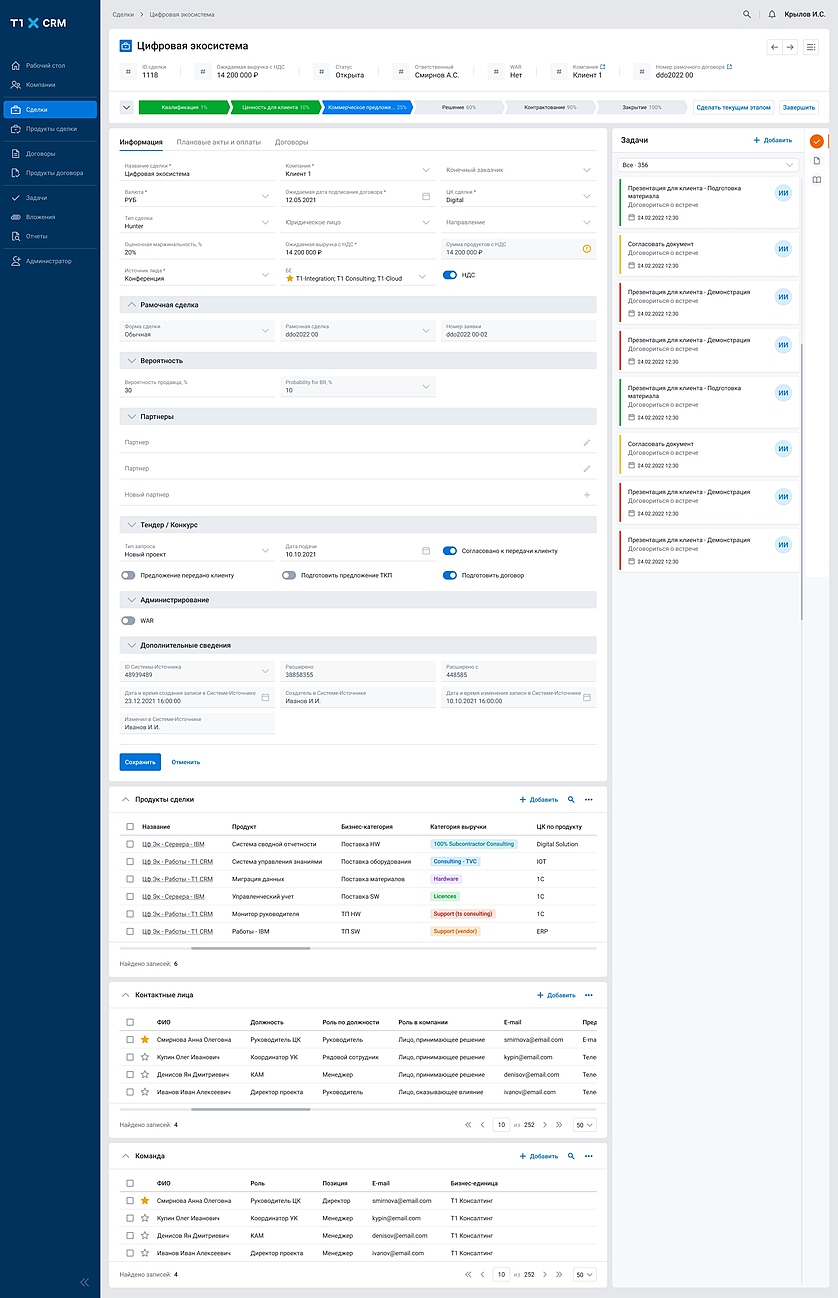Select the Решение 60% pipeline stage

(458, 107)
